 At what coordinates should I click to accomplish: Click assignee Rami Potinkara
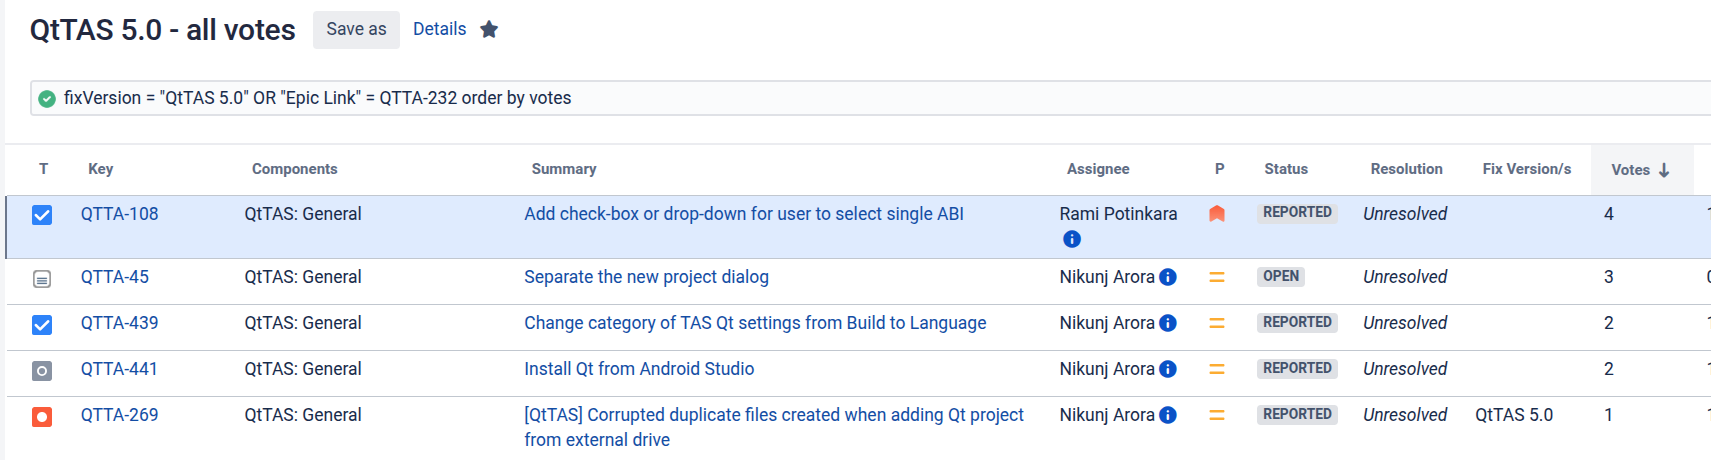click(1118, 214)
